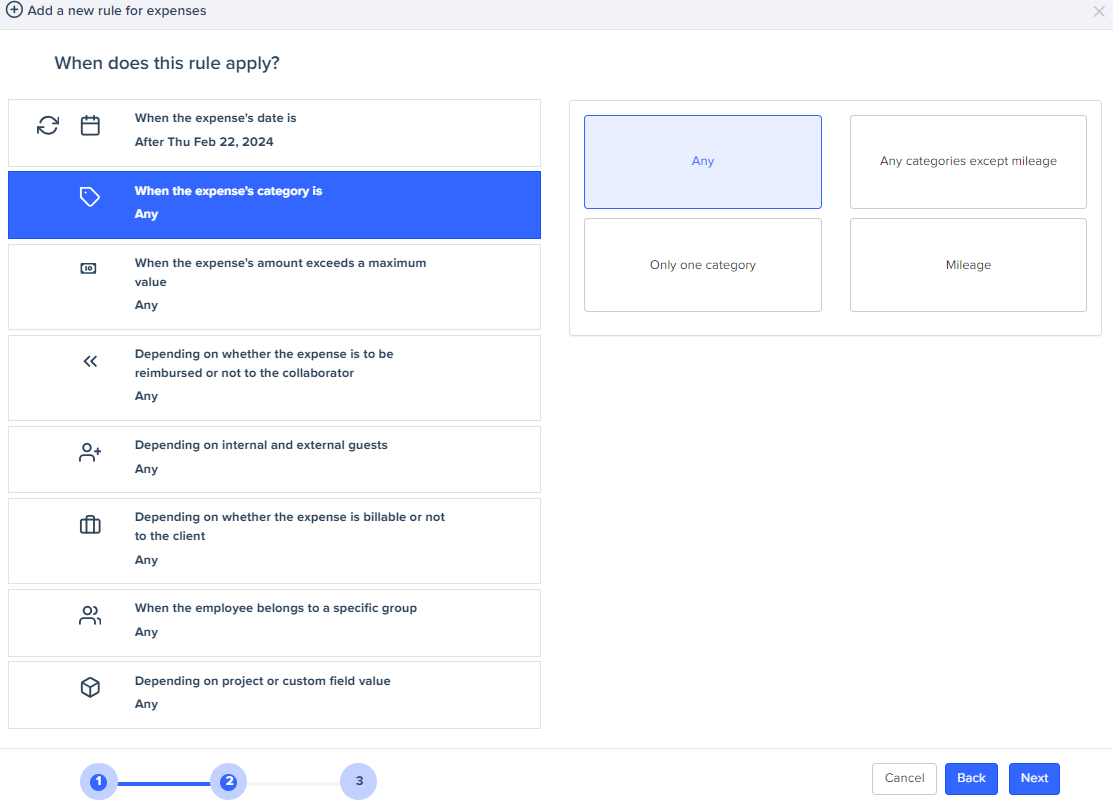Click the briefcase billable icon

pyautogui.click(x=90, y=525)
